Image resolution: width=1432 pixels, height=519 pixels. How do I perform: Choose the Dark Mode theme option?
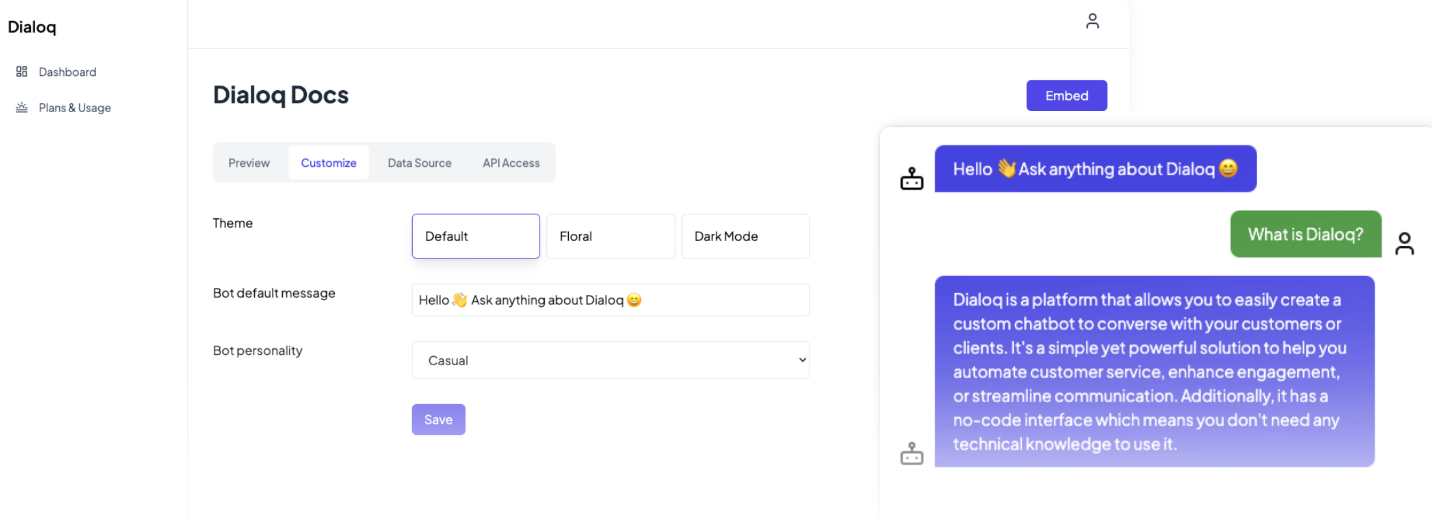click(x=746, y=236)
